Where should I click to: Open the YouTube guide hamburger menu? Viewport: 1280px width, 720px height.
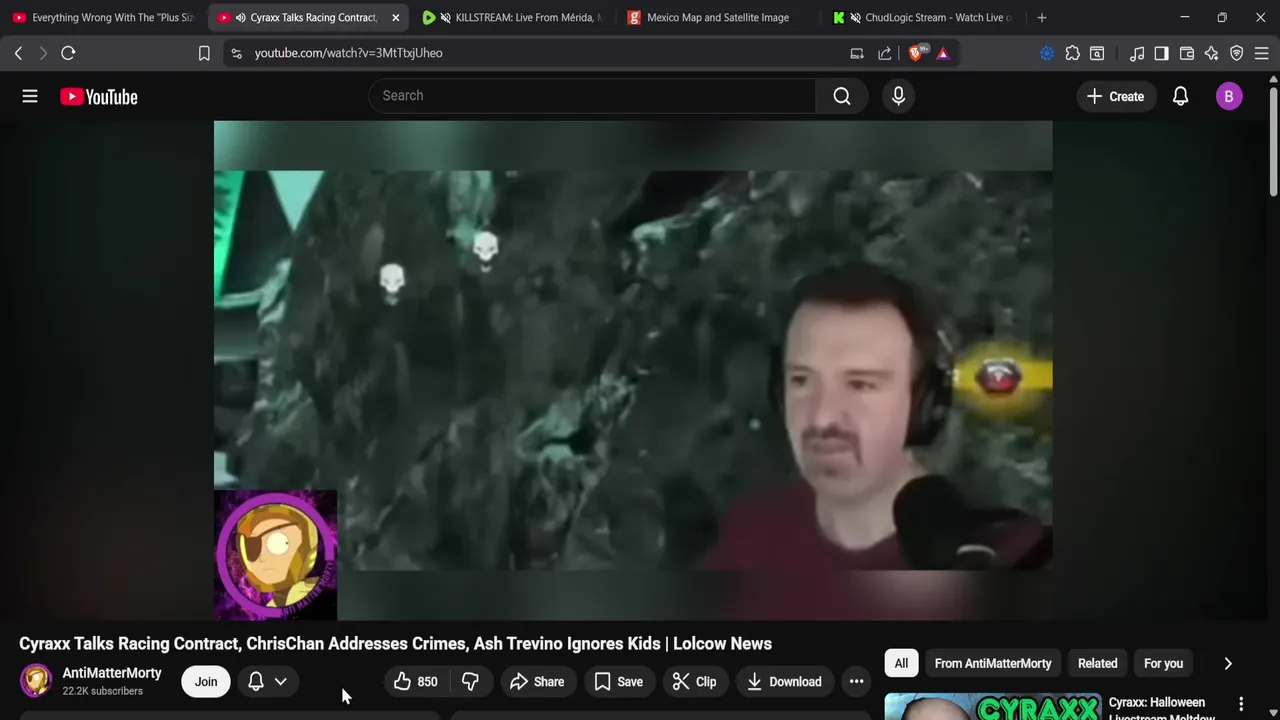click(x=30, y=96)
